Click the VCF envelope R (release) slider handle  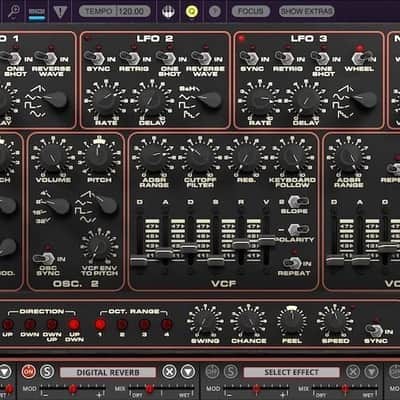pyautogui.click(x=241, y=244)
